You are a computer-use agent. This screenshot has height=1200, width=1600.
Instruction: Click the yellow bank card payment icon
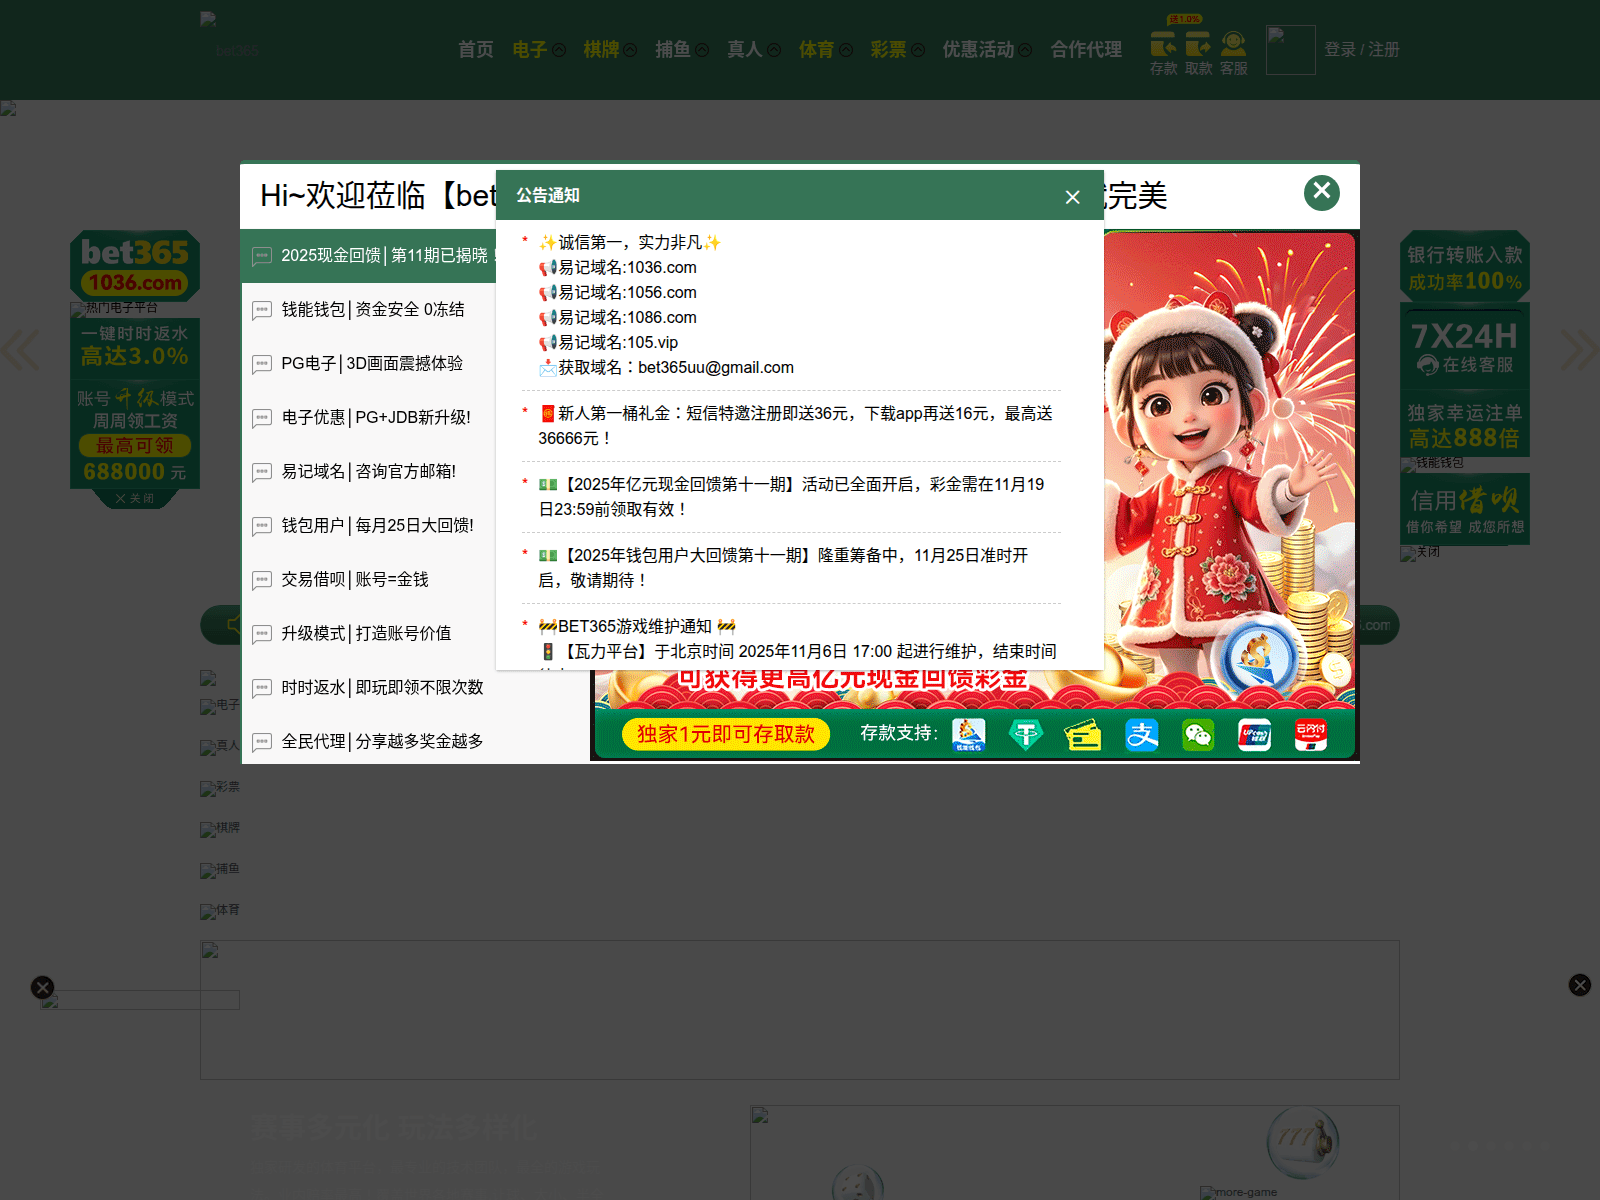point(1083,735)
